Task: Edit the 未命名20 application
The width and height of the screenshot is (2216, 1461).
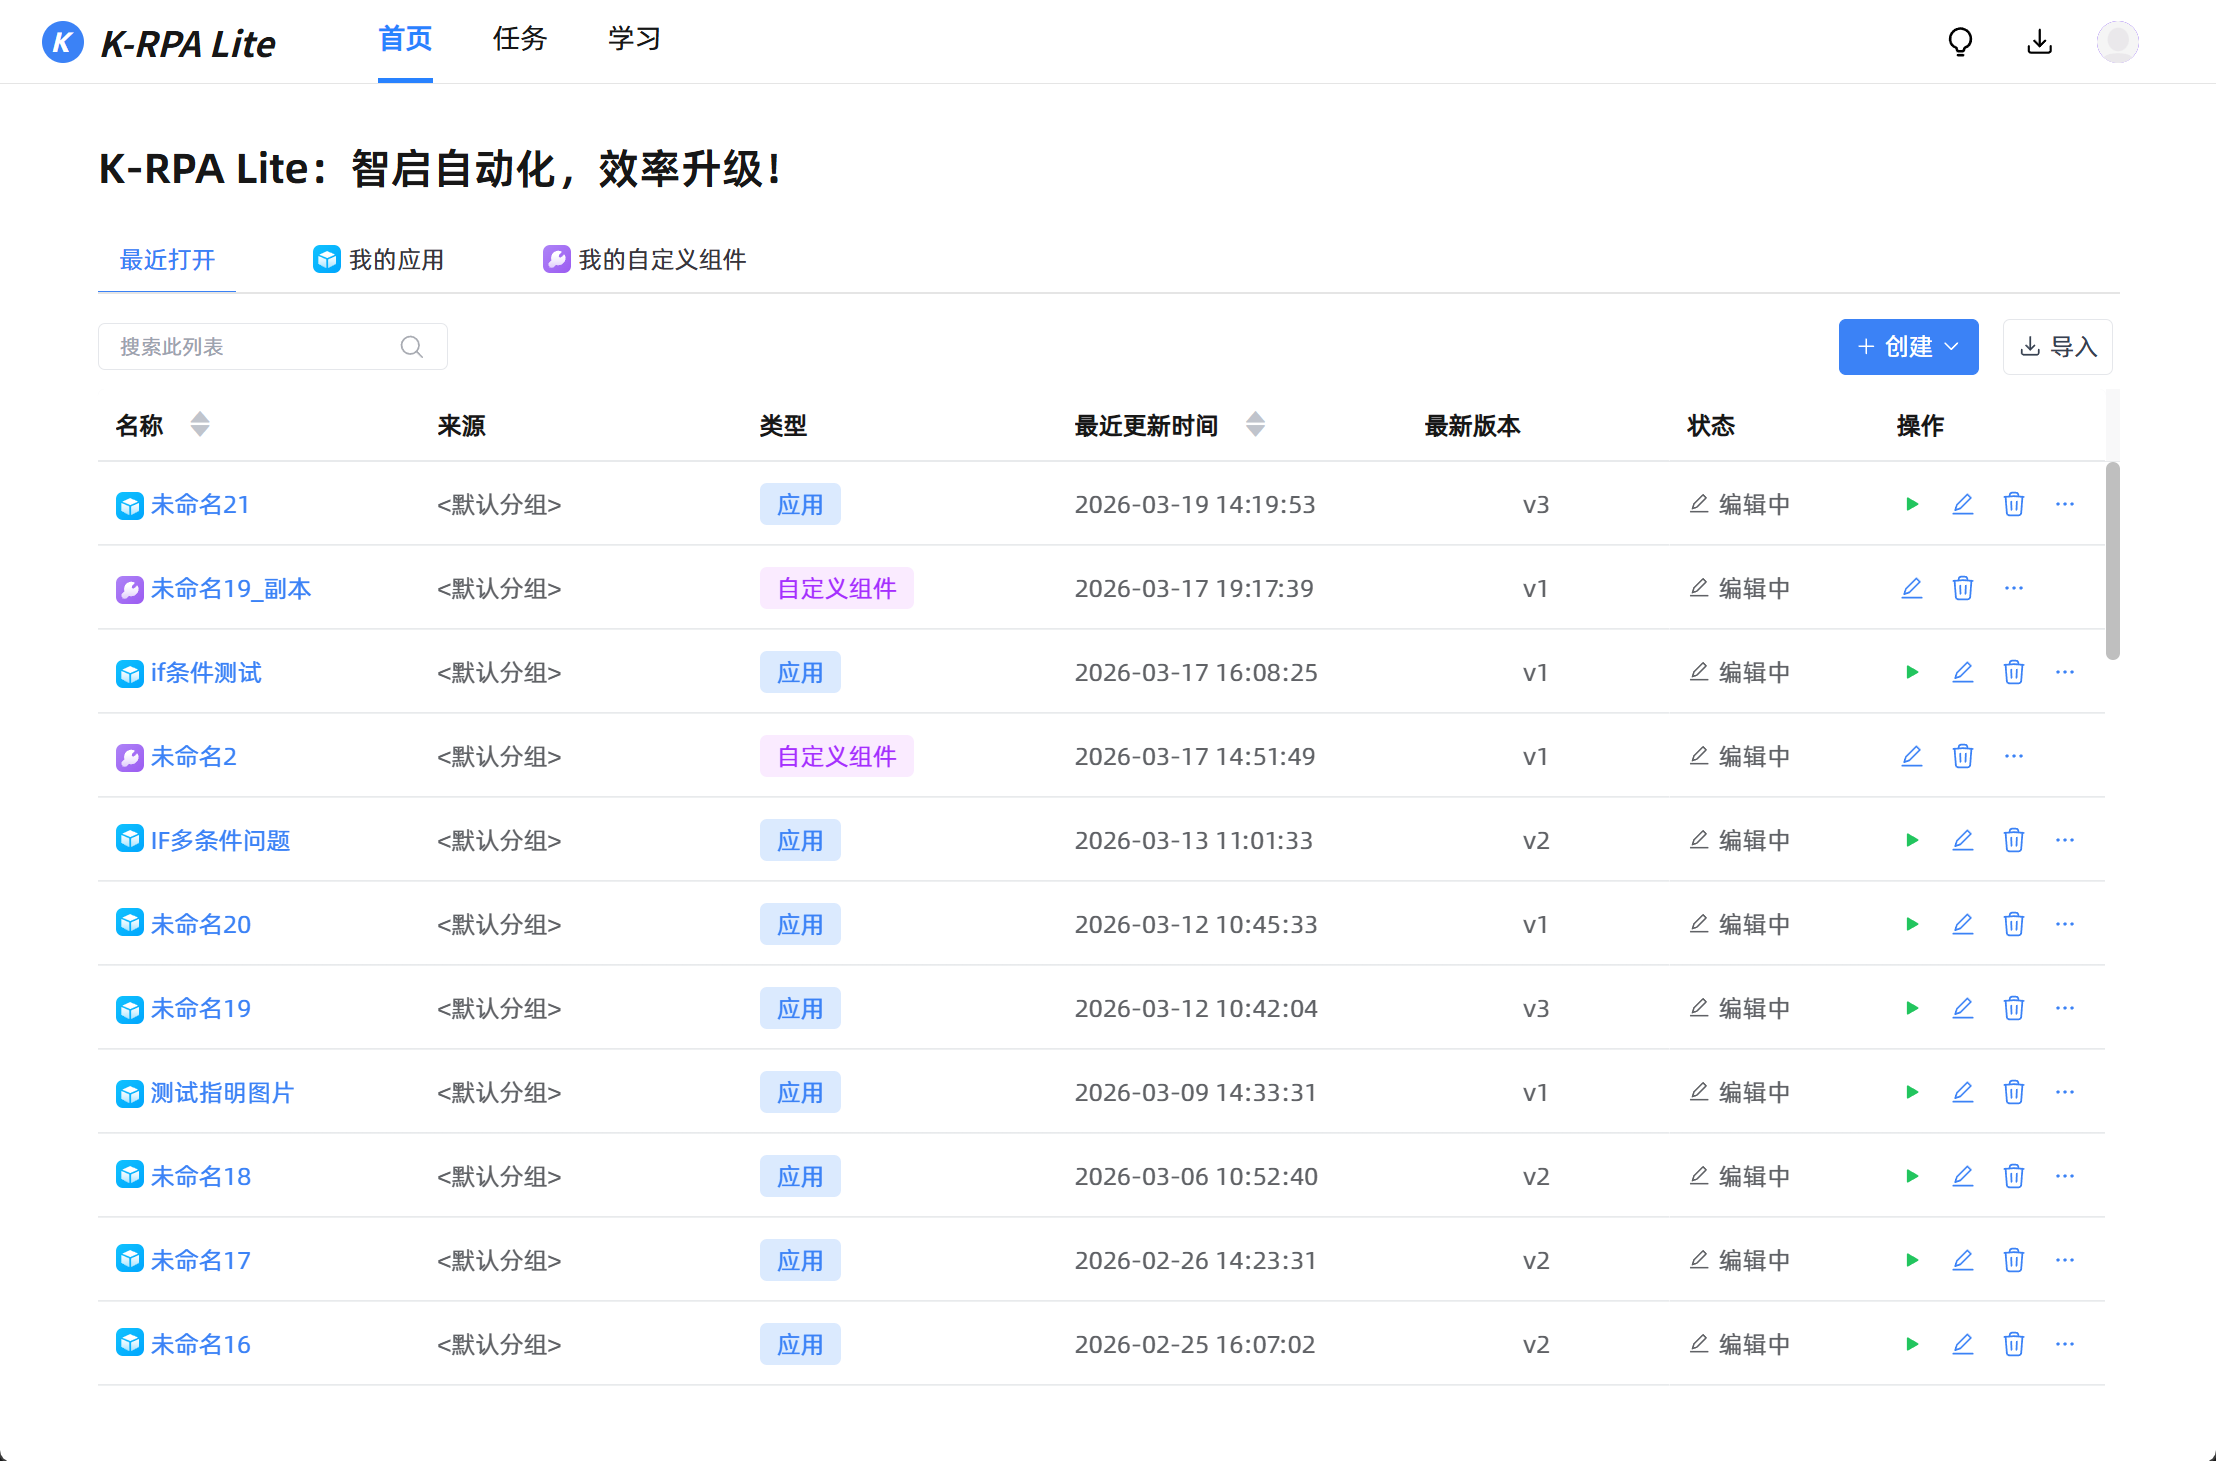Action: pyautogui.click(x=1963, y=924)
